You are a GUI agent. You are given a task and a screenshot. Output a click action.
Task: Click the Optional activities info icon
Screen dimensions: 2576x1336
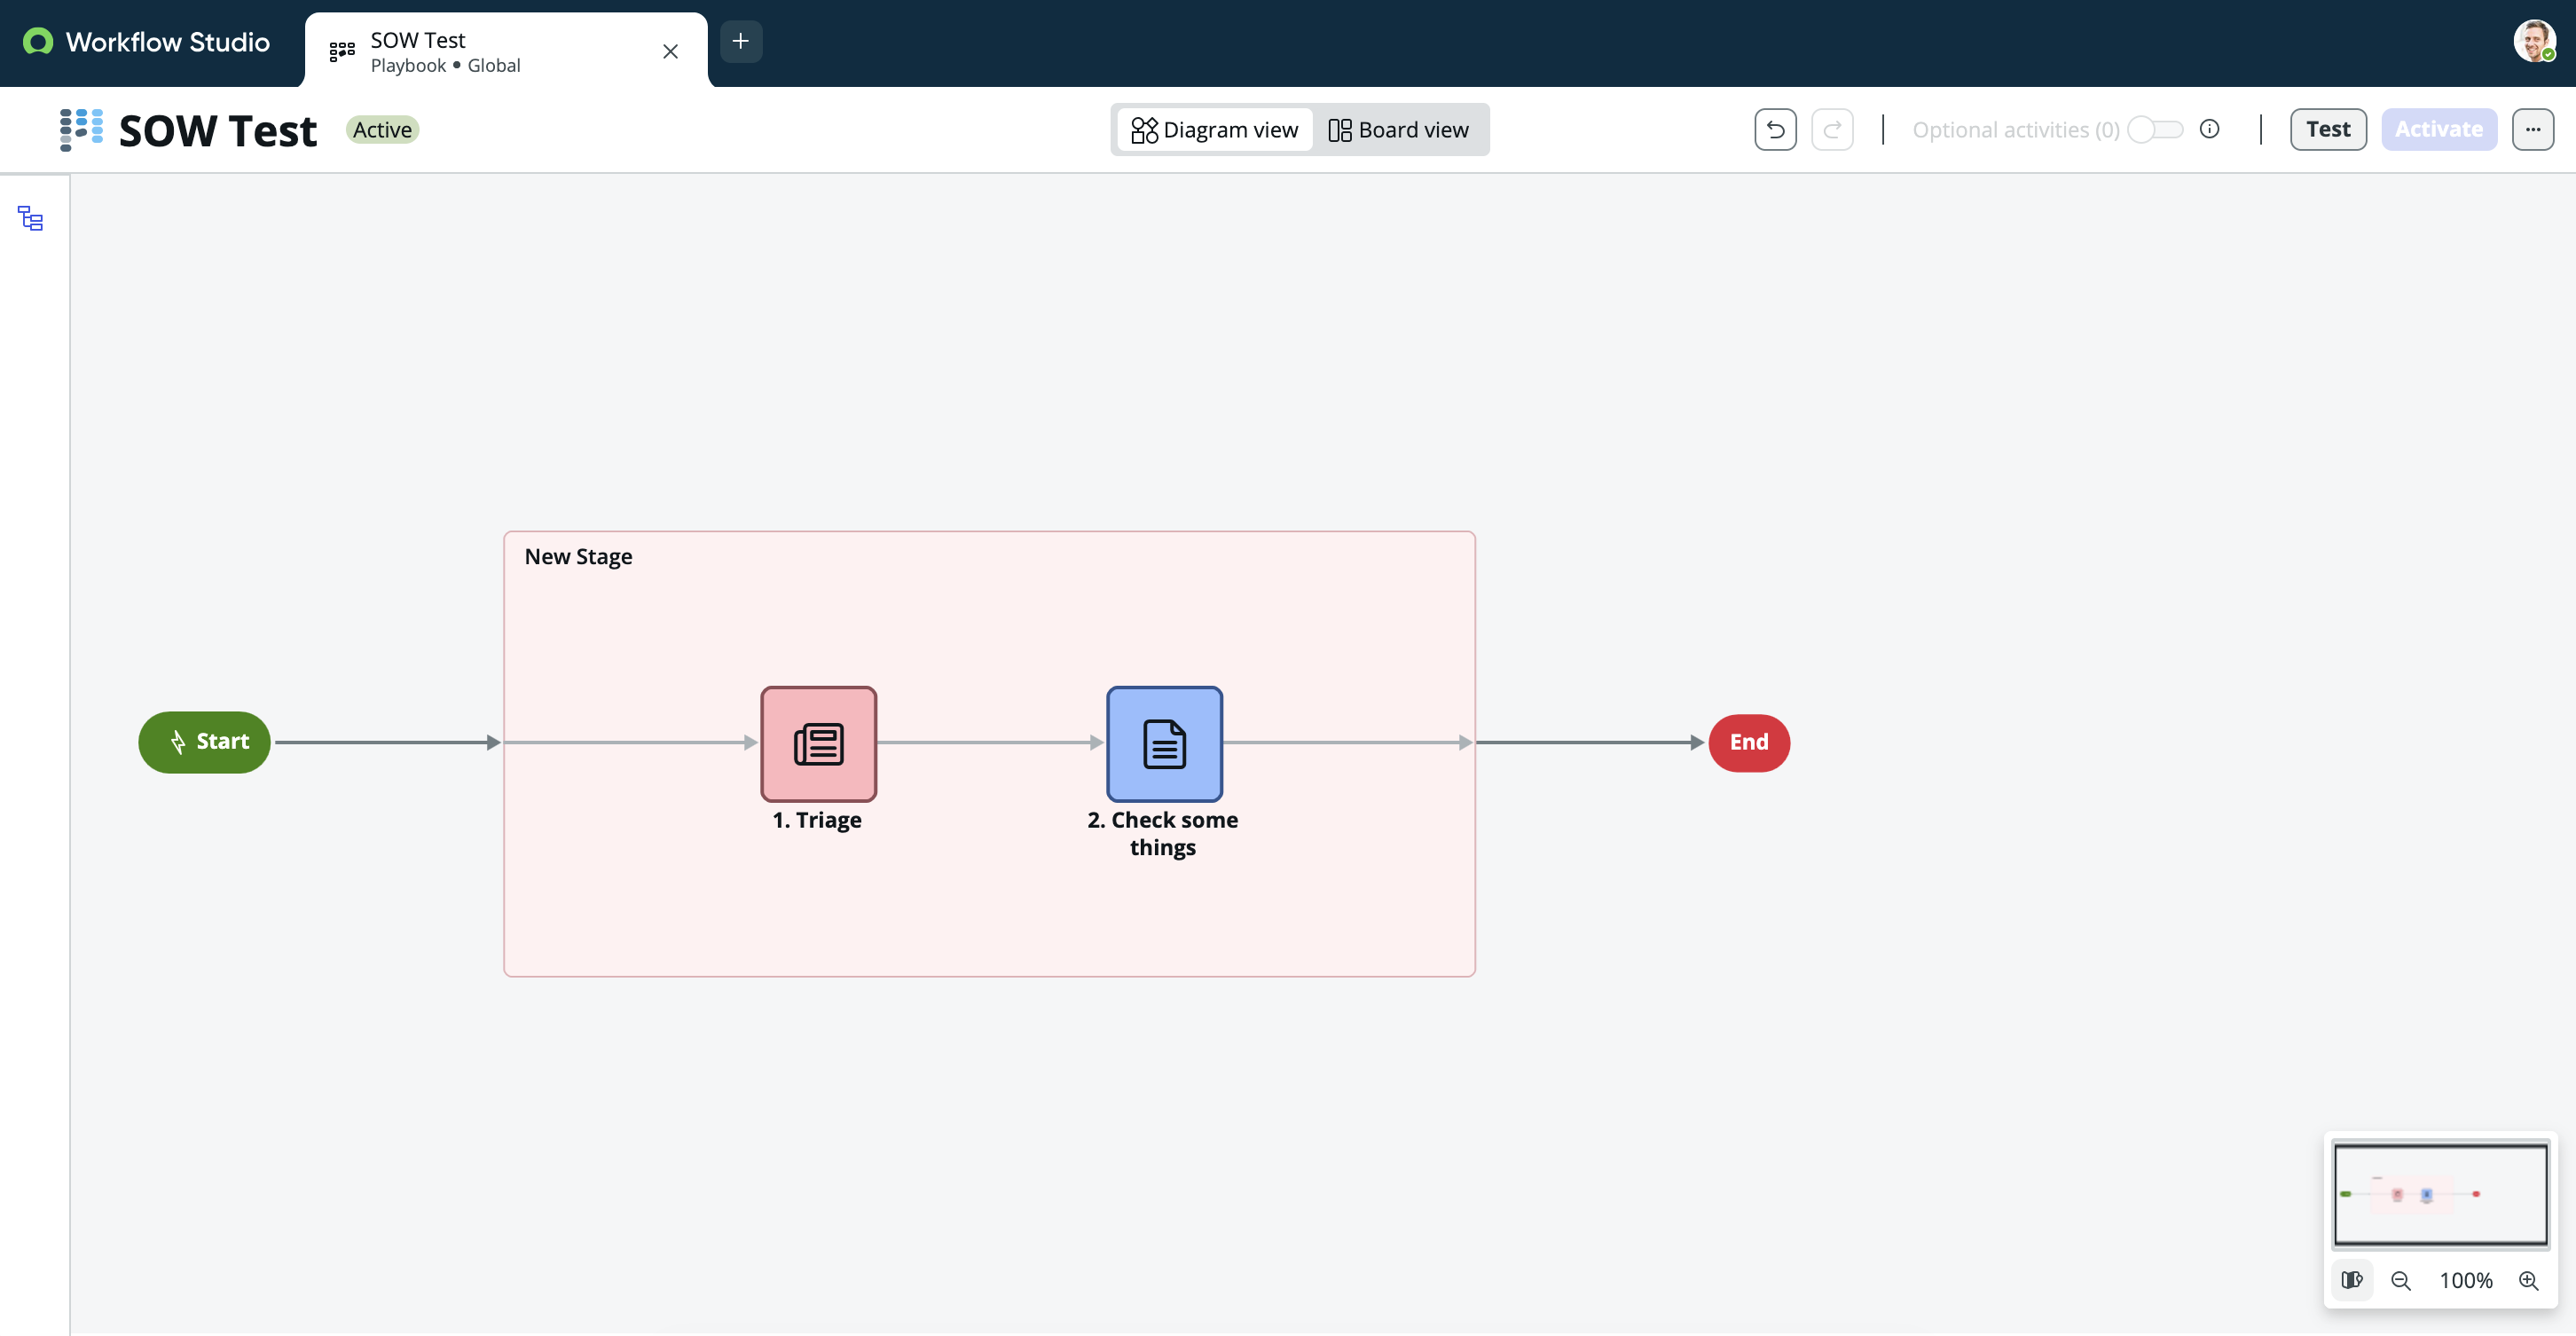tap(2210, 129)
